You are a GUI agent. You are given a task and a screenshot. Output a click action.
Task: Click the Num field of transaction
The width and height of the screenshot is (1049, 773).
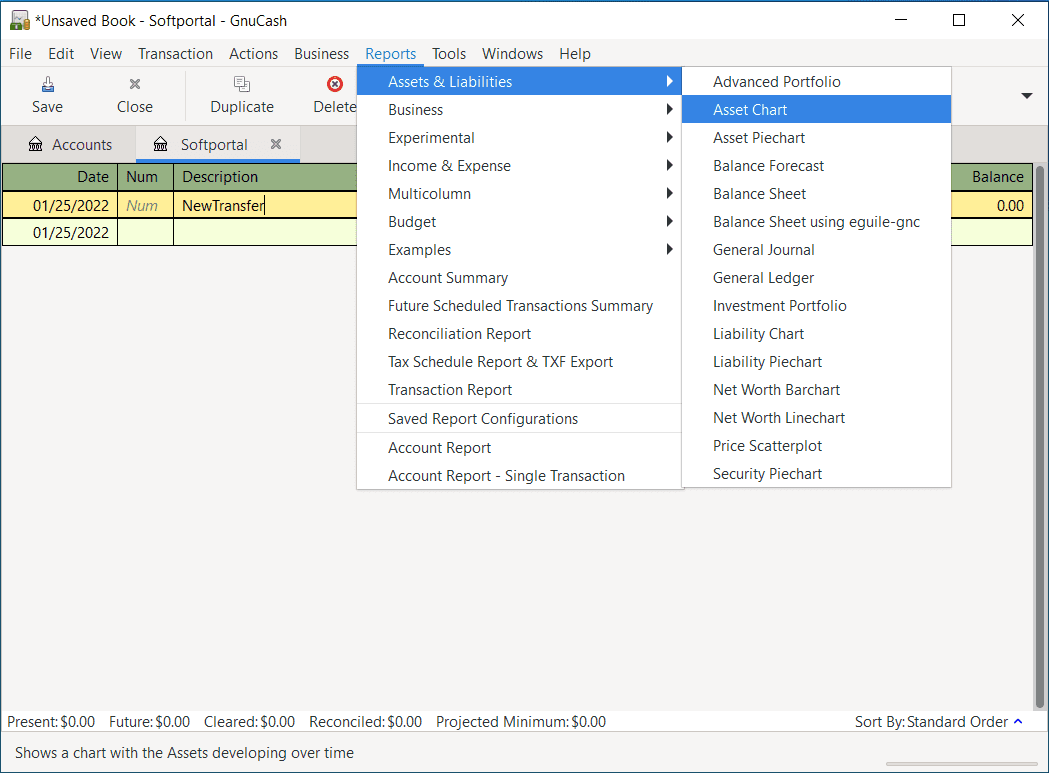[144, 206]
